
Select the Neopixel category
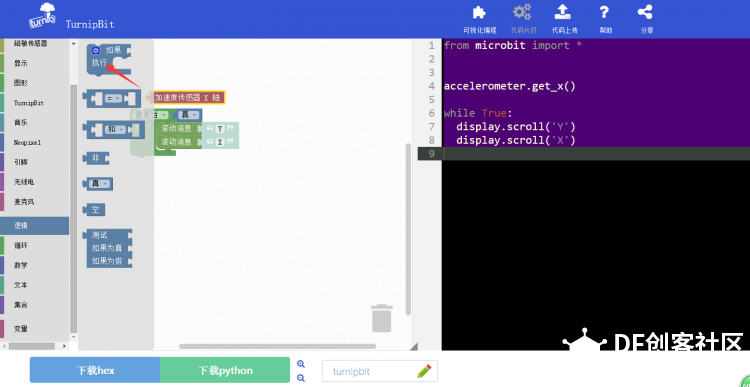click(x=34, y=143)
